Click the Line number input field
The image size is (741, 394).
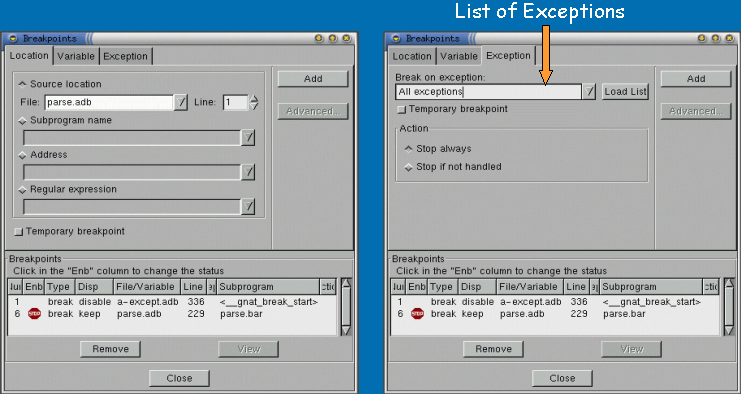(x=235, y=102)
